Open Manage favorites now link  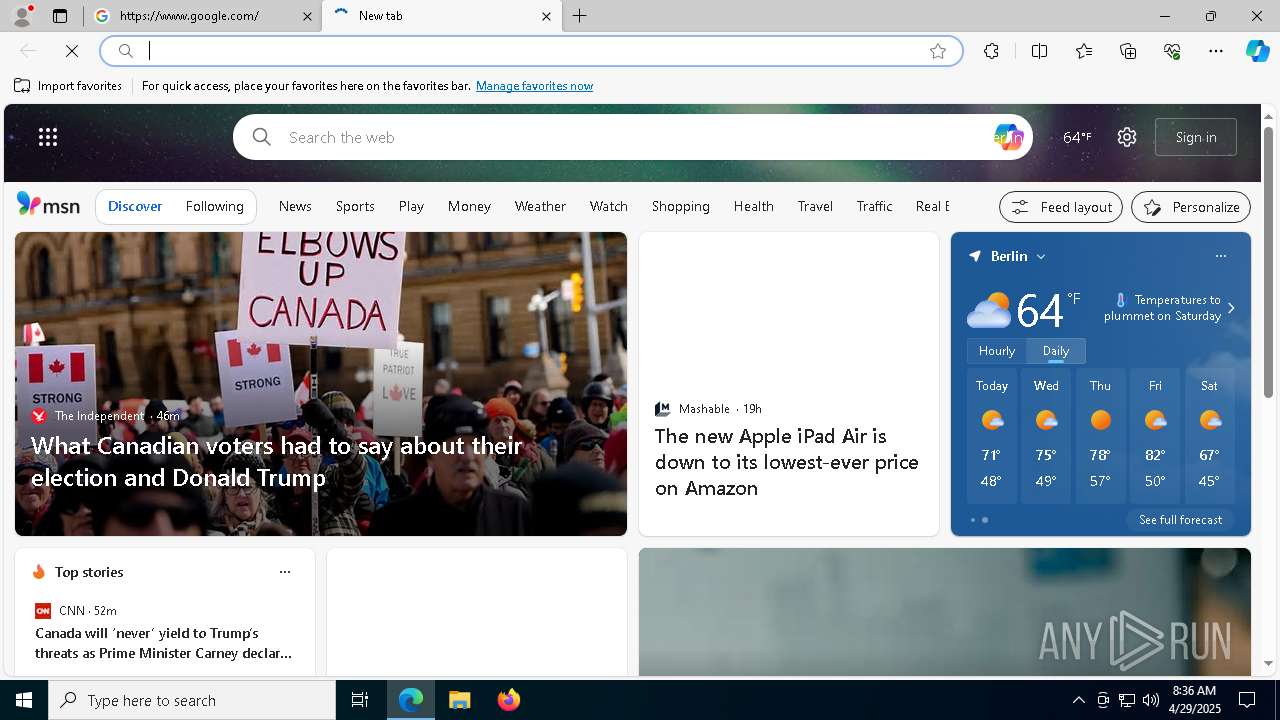point(534,86)
